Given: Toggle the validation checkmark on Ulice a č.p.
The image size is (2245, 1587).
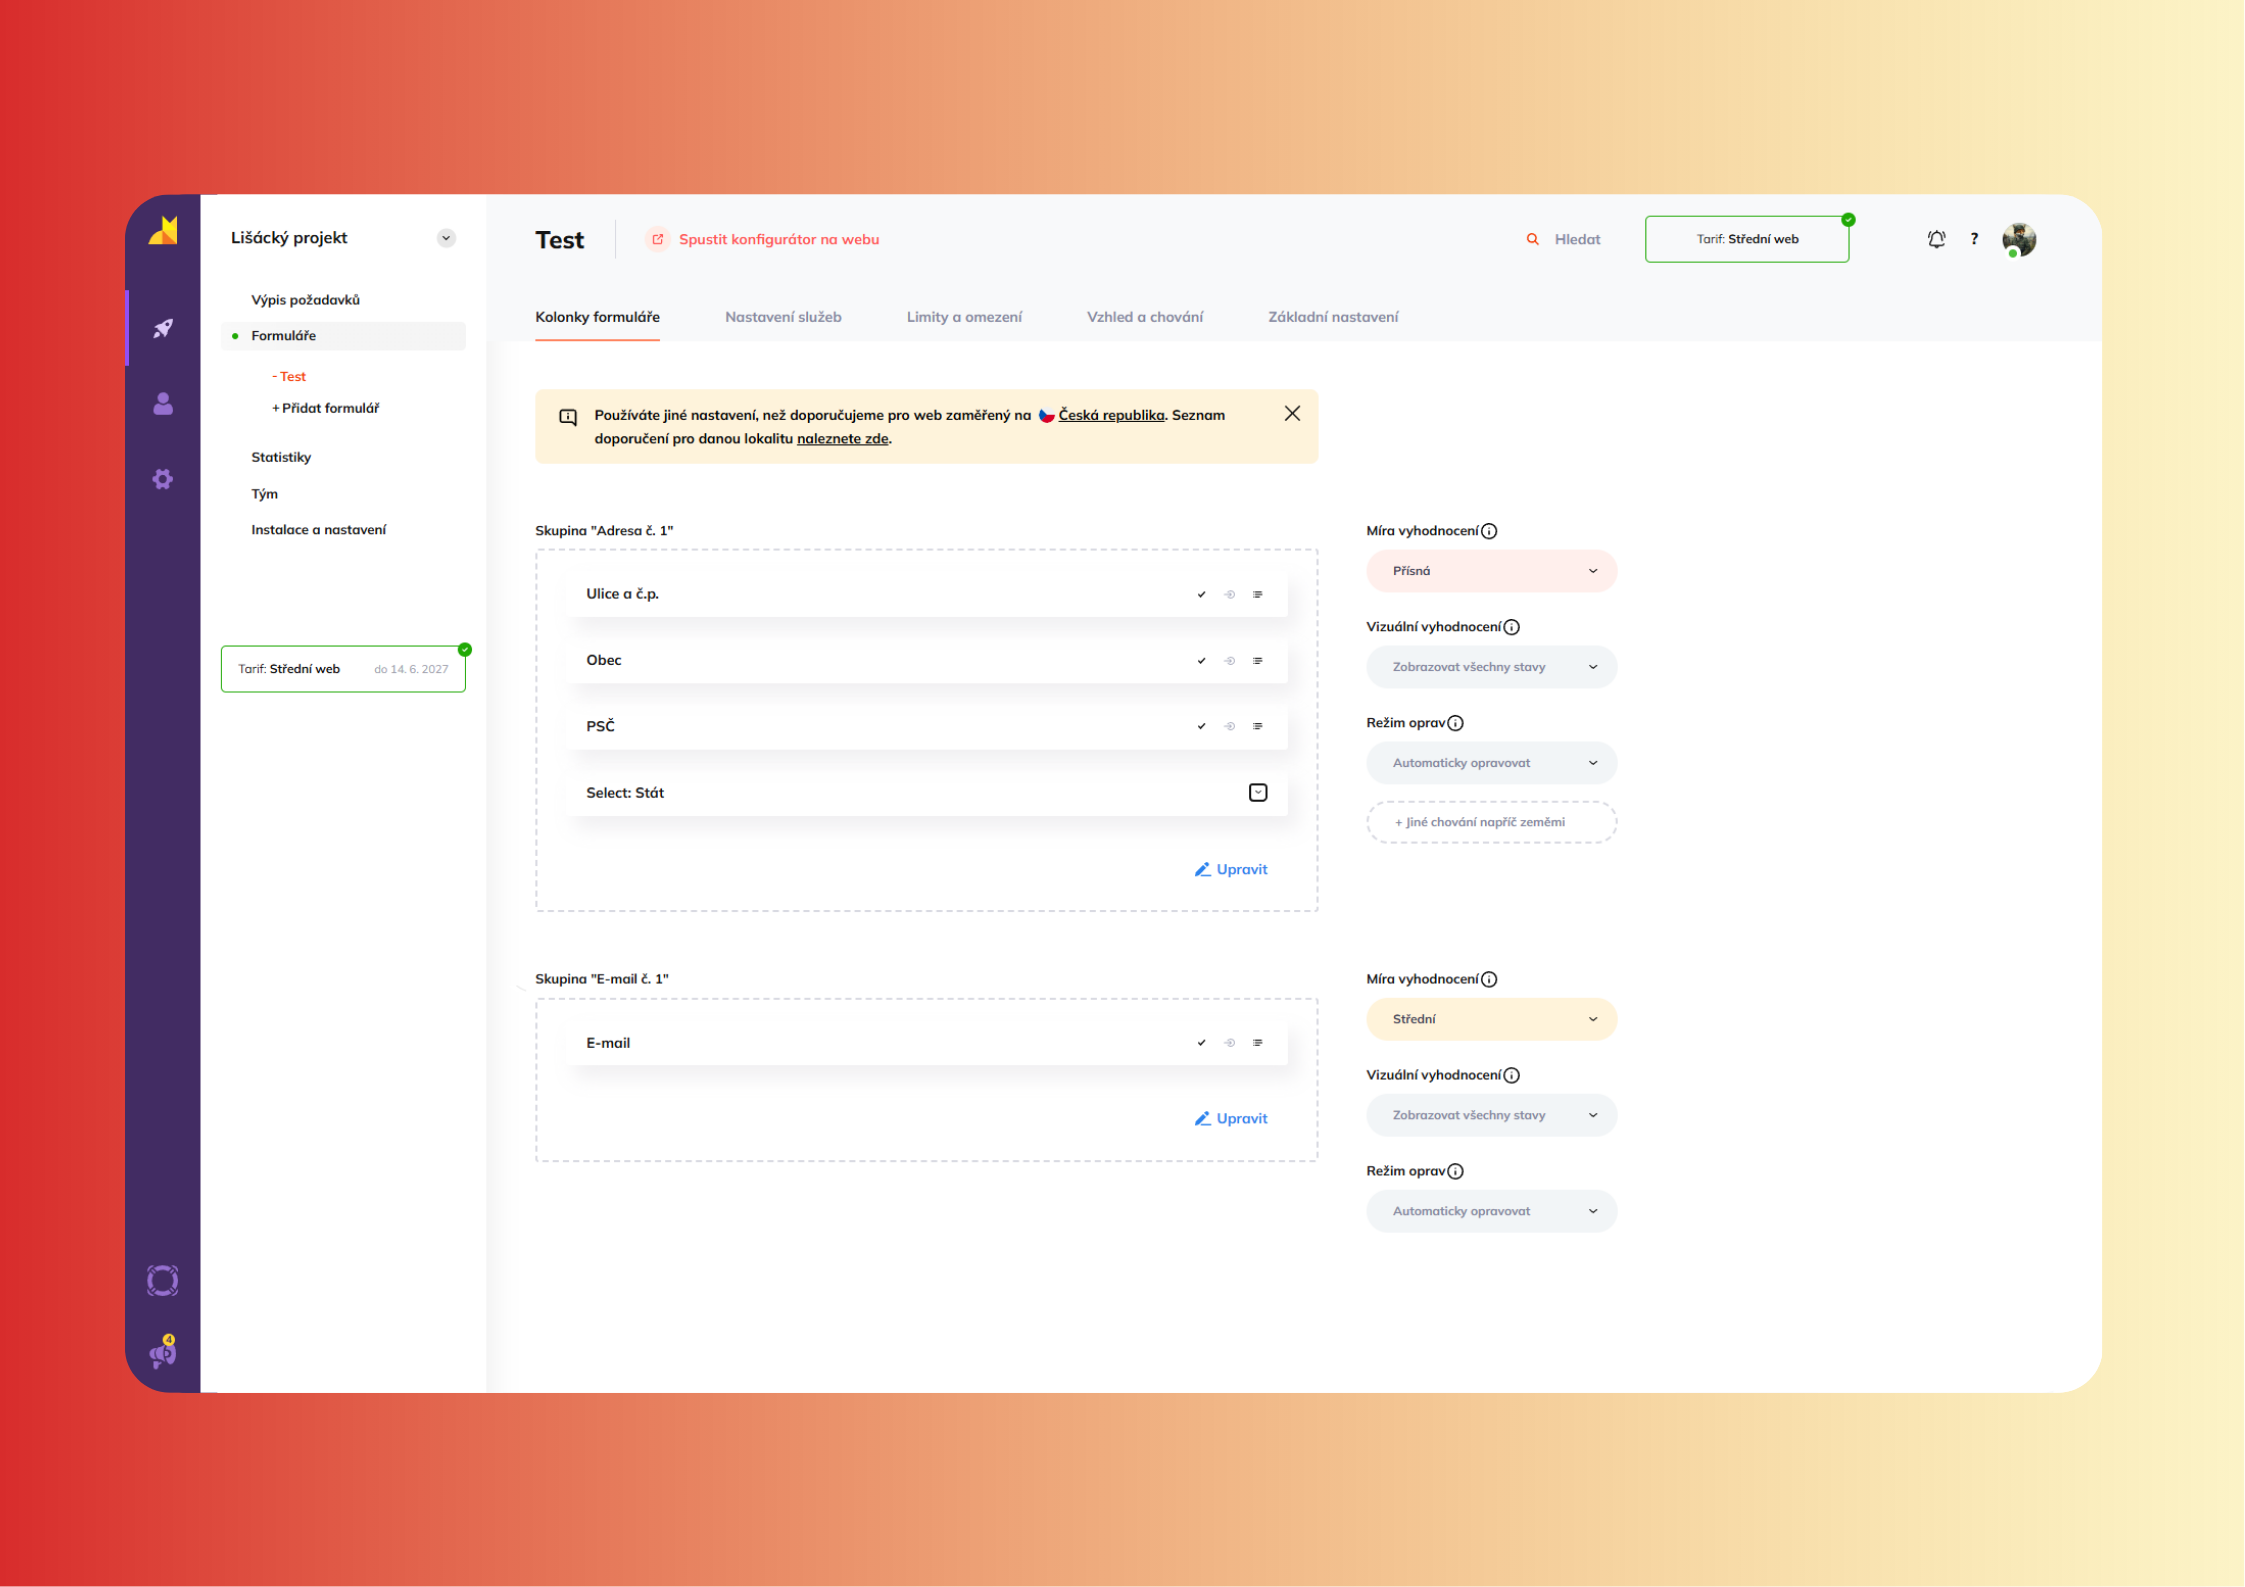Looking at the screenshot, I should [x=1201, y=595].
